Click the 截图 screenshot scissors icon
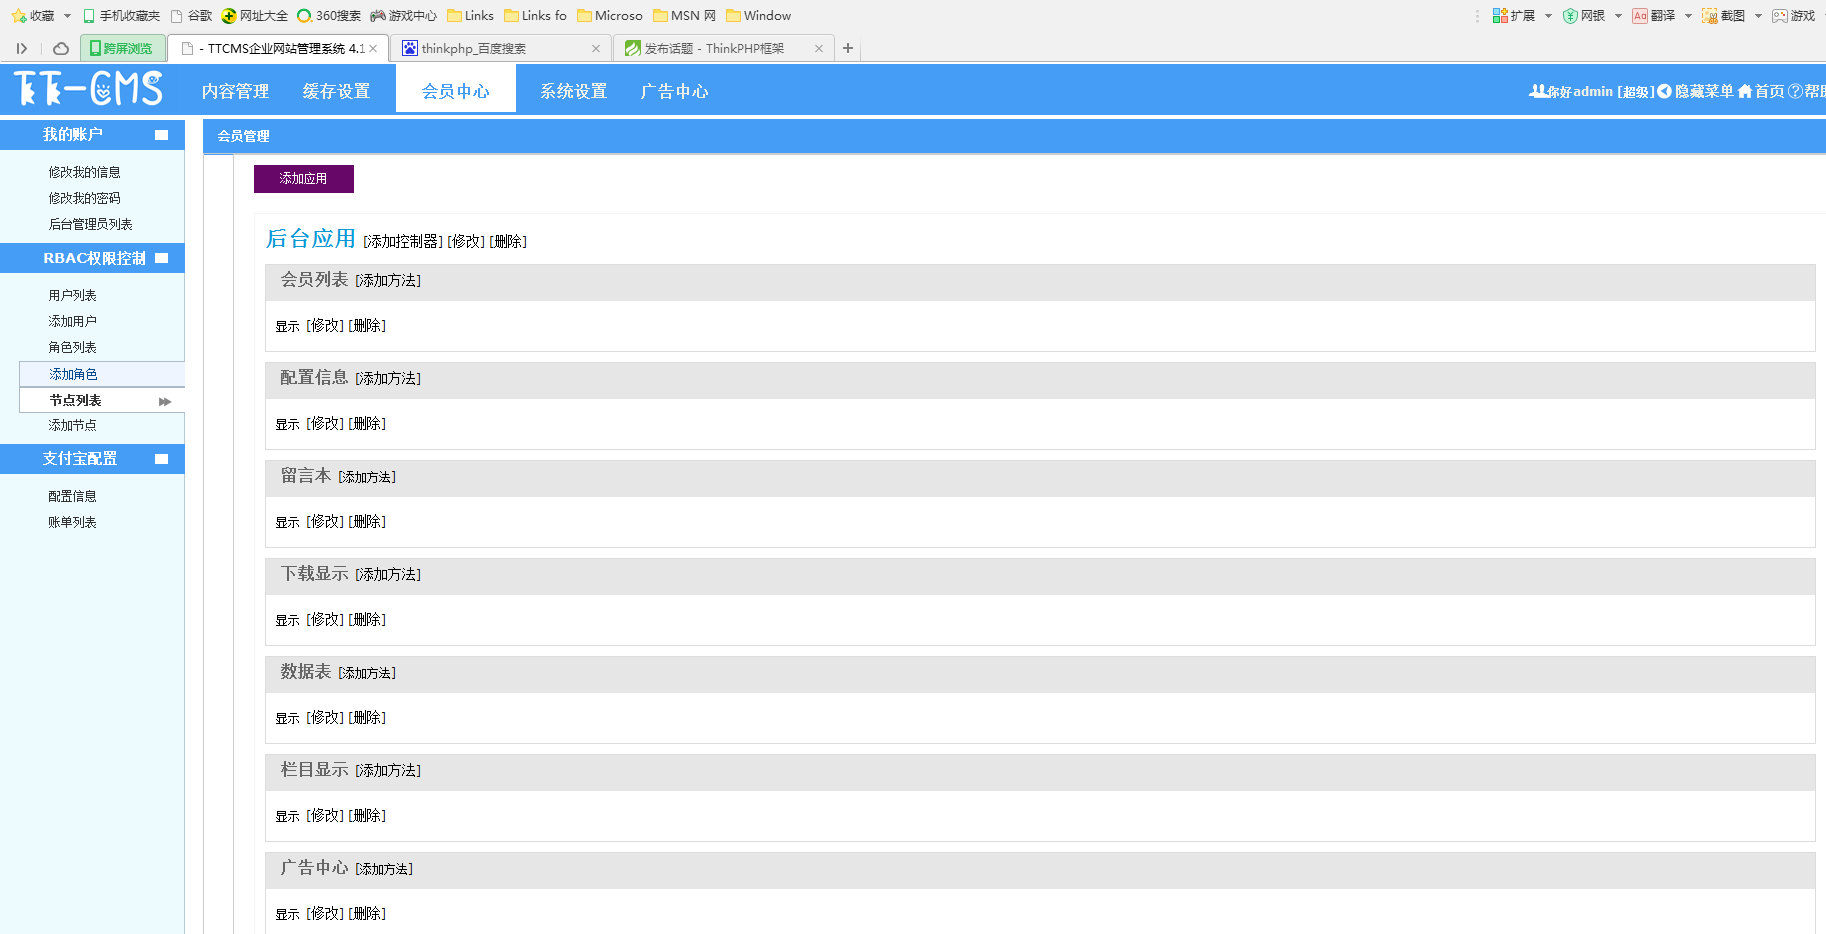The width and height of the screenshot is (1826, 934). click(x=1710, y=16)
